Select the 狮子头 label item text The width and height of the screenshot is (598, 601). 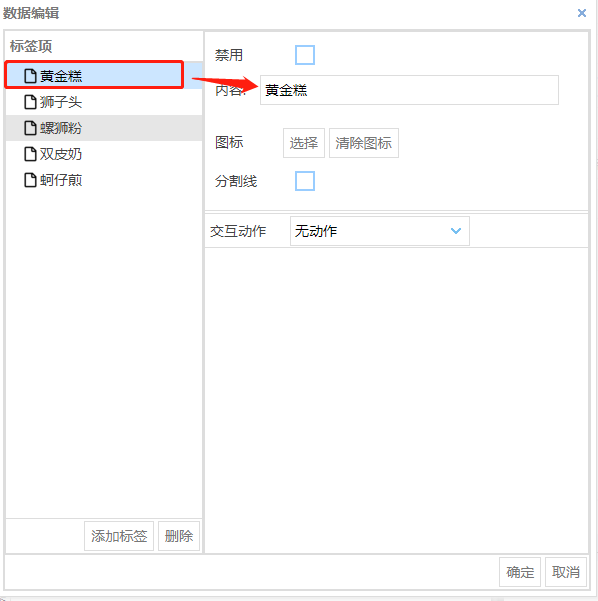click(x=61, y=102)
